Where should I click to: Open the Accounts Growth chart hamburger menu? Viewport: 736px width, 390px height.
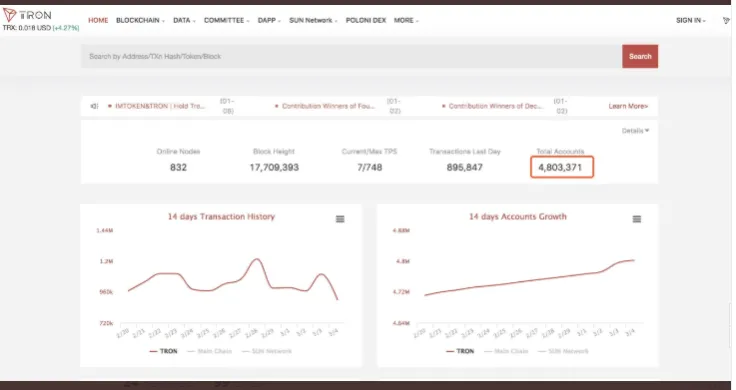coord(636,219)
